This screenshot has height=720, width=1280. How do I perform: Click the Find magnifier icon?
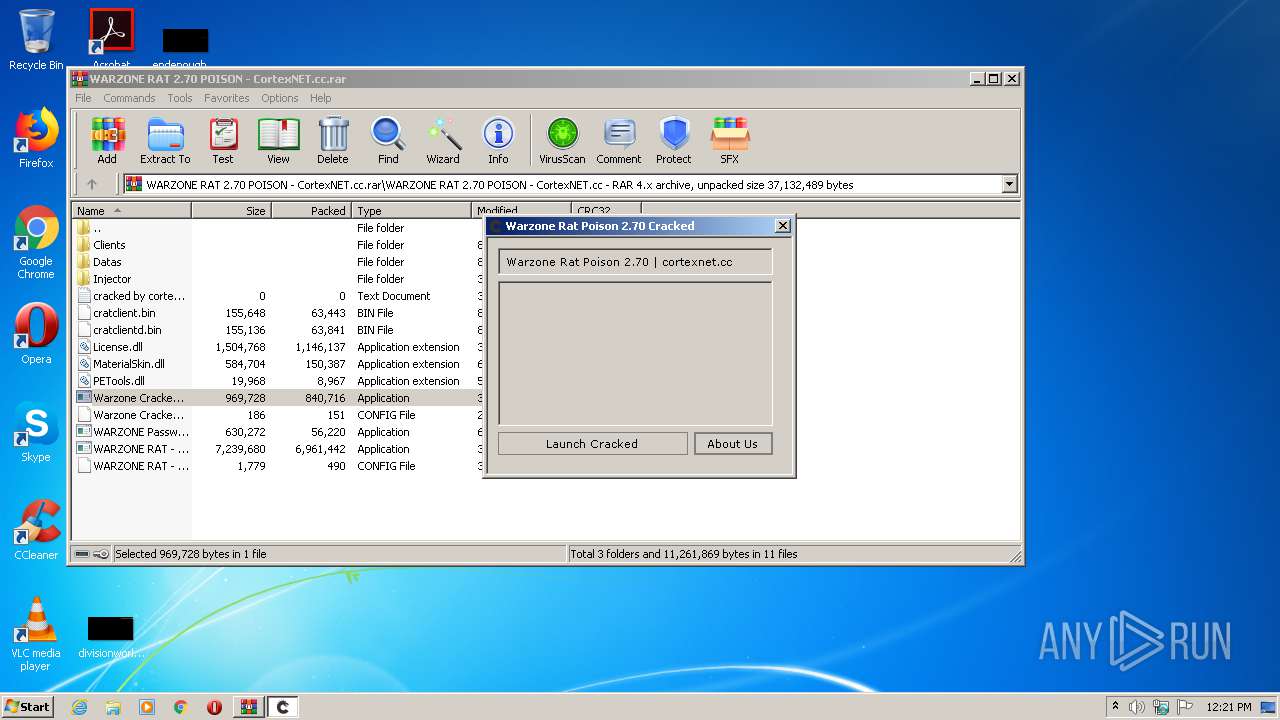pos(388,140)
